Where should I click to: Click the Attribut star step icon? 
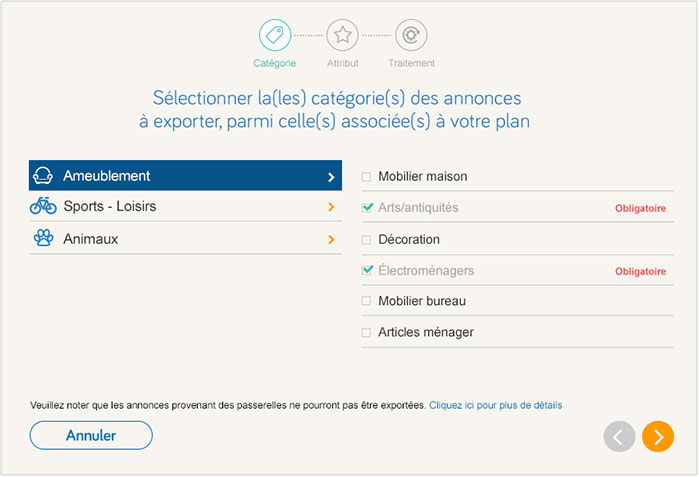343,35
